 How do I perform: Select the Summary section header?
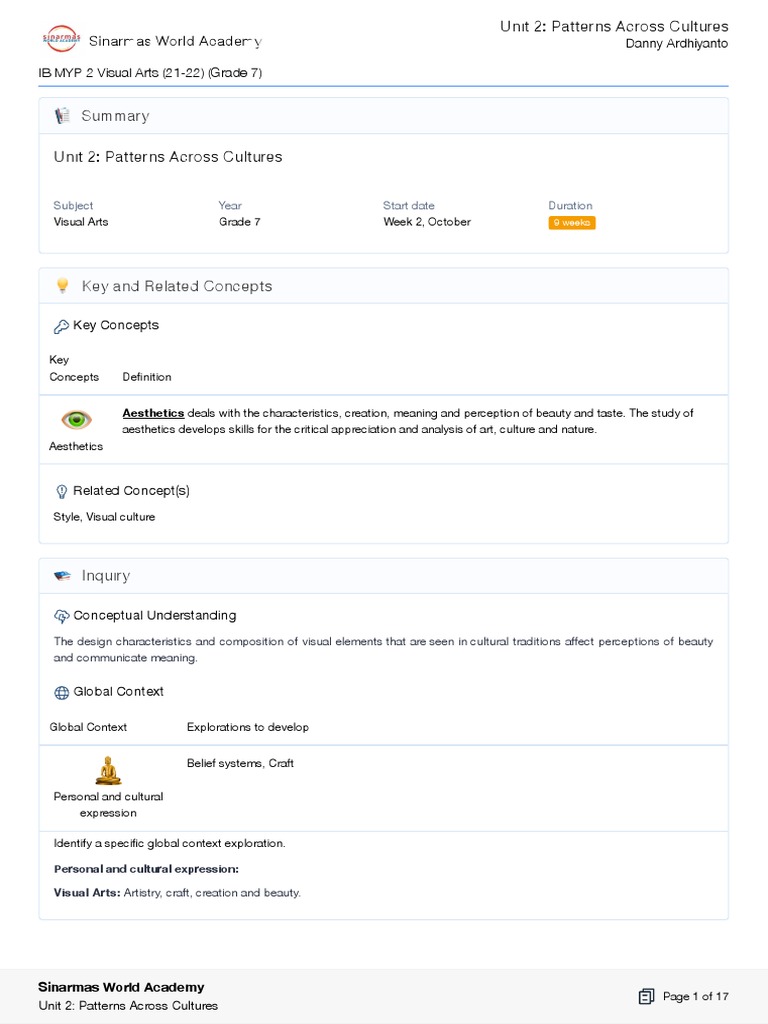pyautogui.click(x=115, y=116)
